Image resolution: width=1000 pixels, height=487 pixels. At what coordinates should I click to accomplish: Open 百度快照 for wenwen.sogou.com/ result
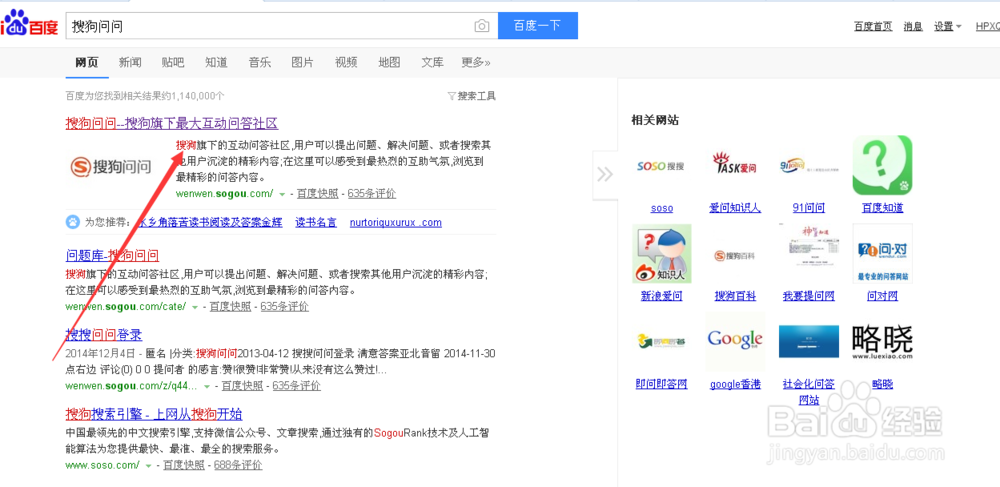click(316, 194)
